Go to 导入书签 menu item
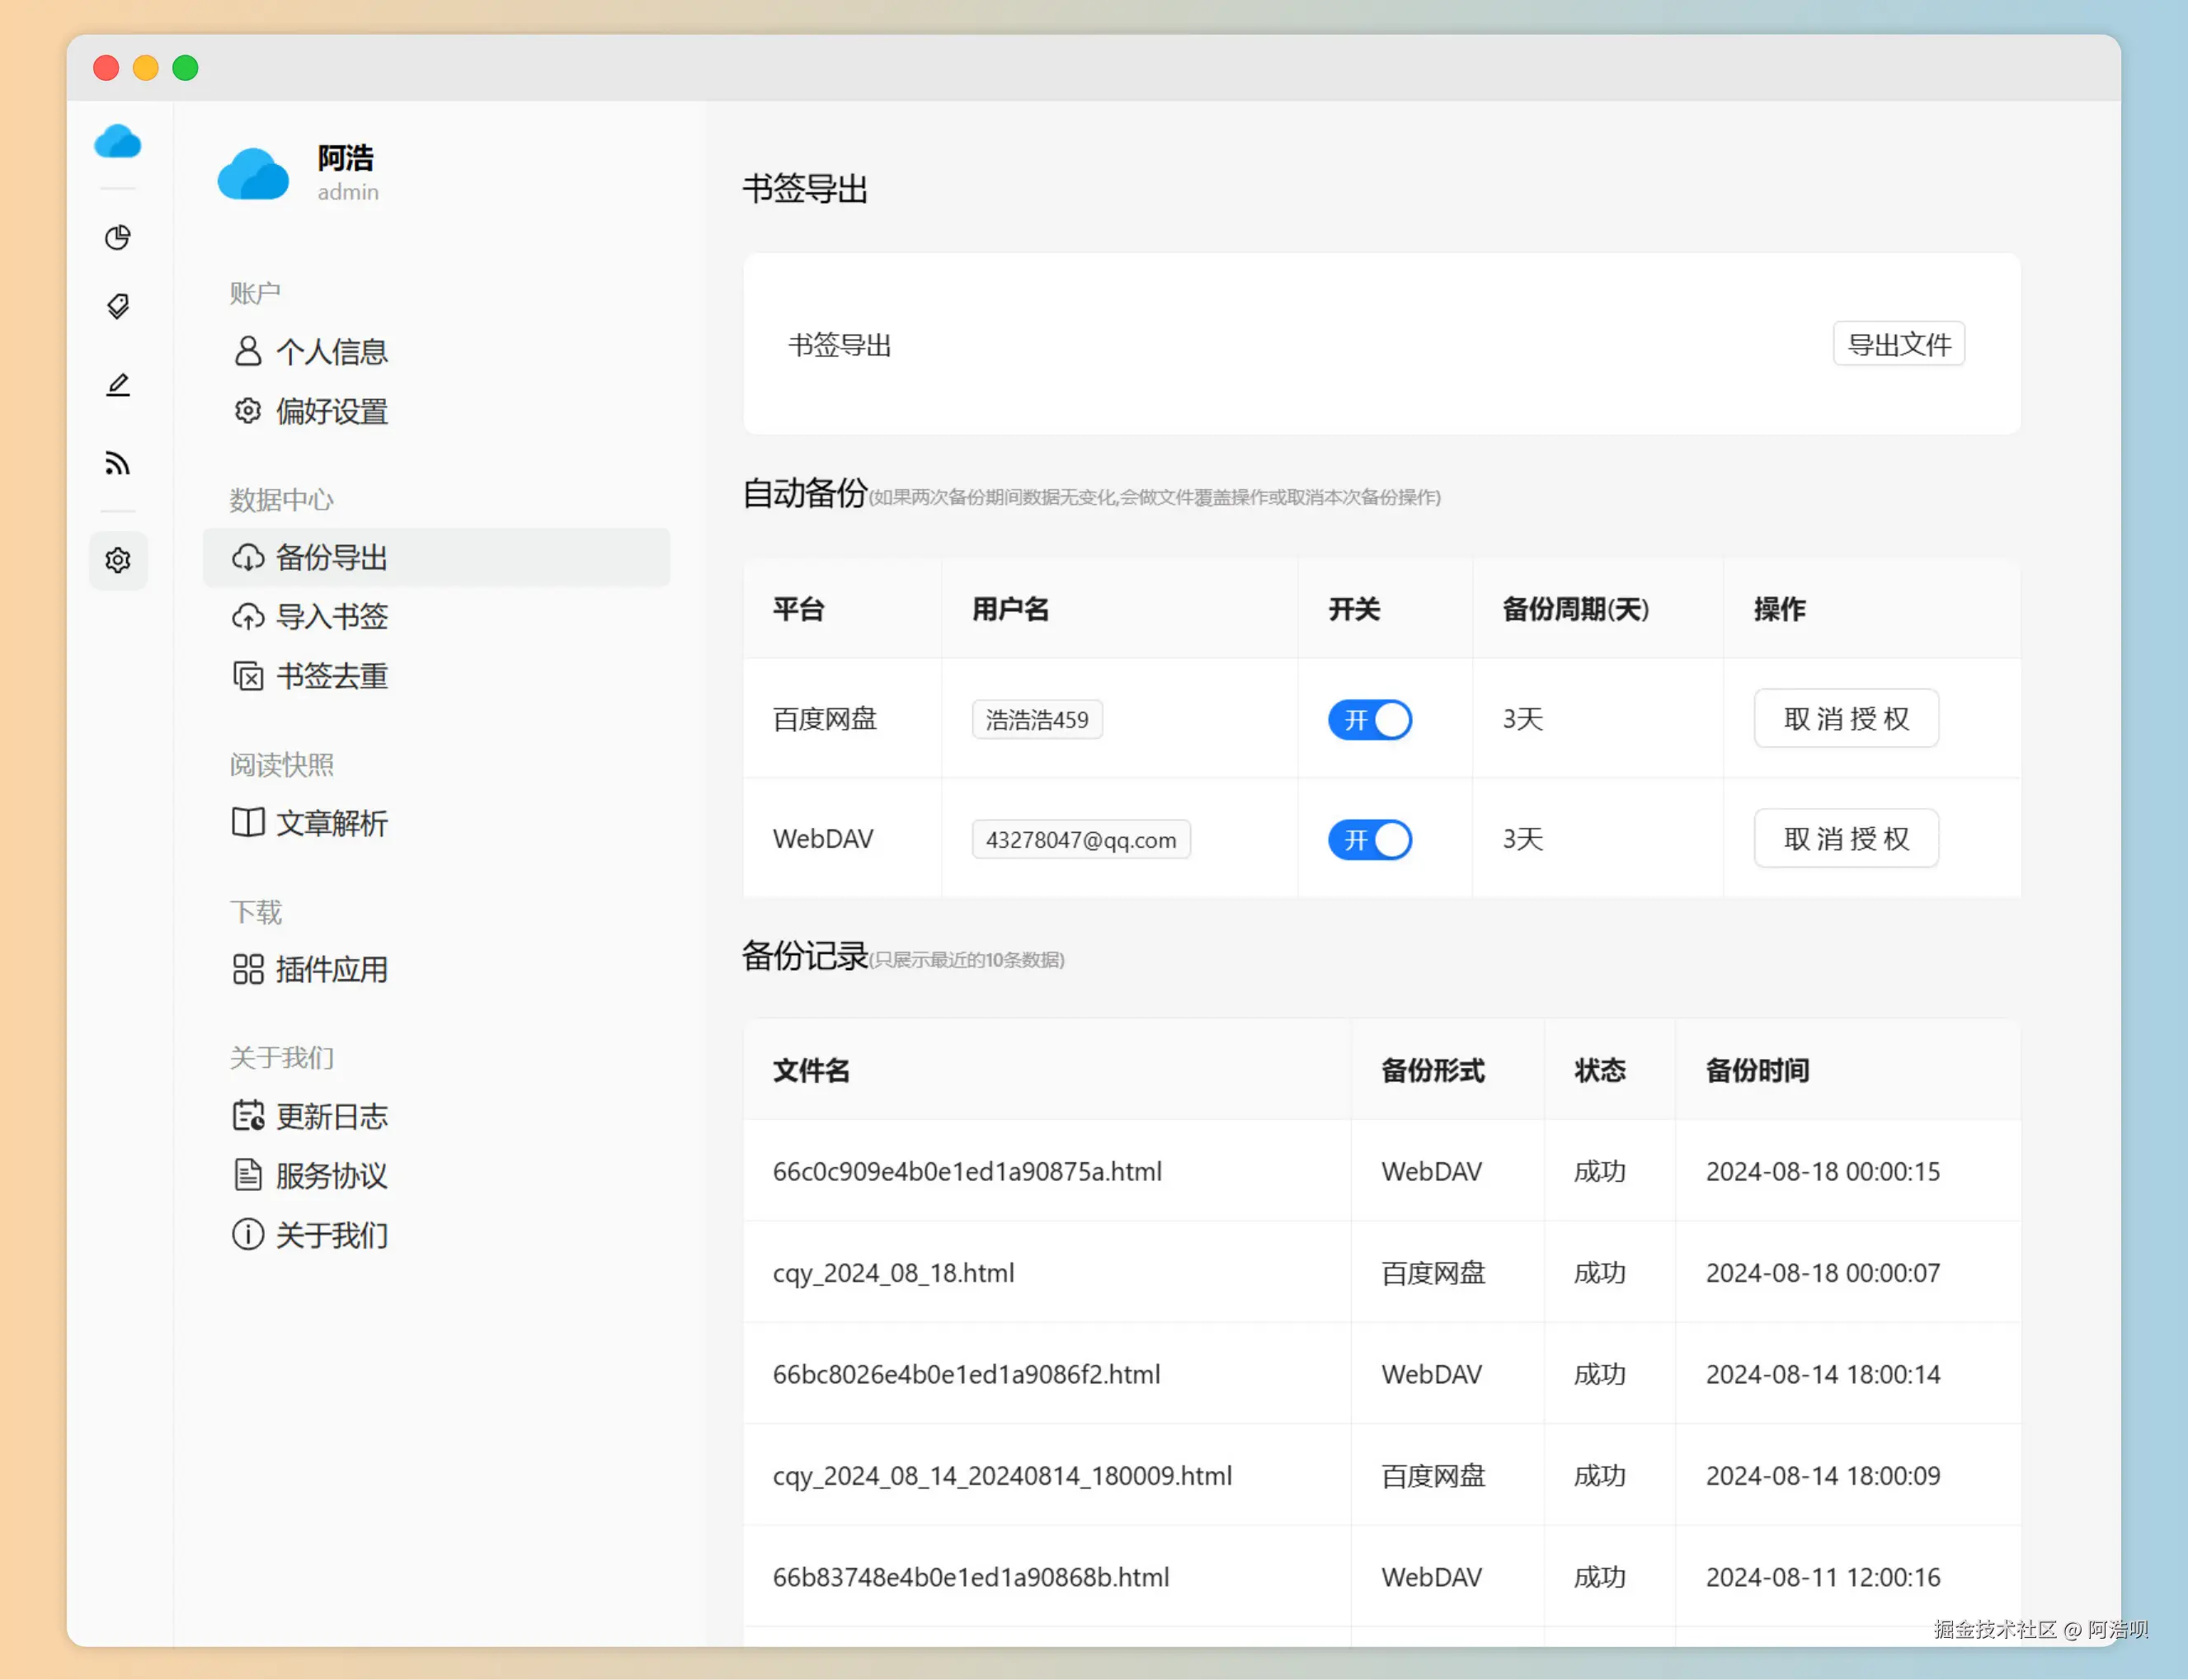 (x=331, y=617)
